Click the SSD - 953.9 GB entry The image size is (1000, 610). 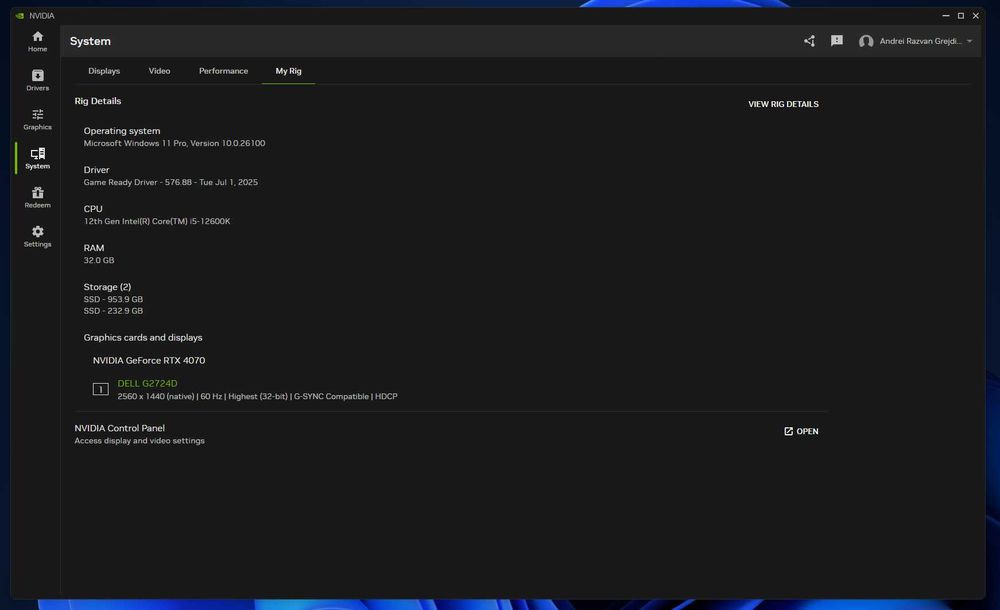coord(113,299)
